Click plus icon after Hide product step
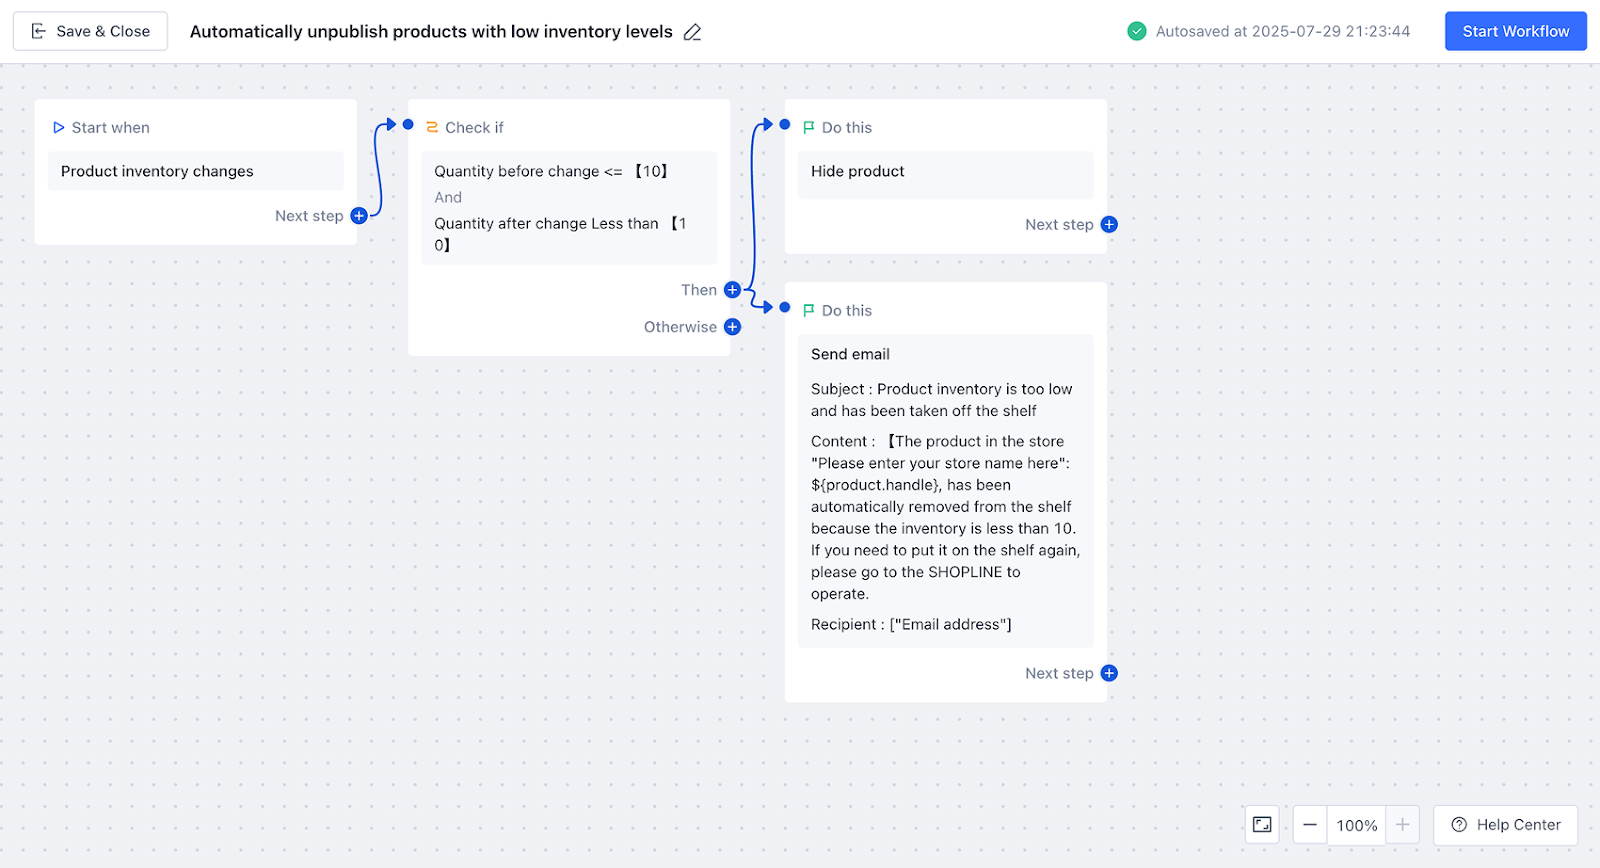The height and width of the screenshot is (868, 1600). click(1109, 225)
